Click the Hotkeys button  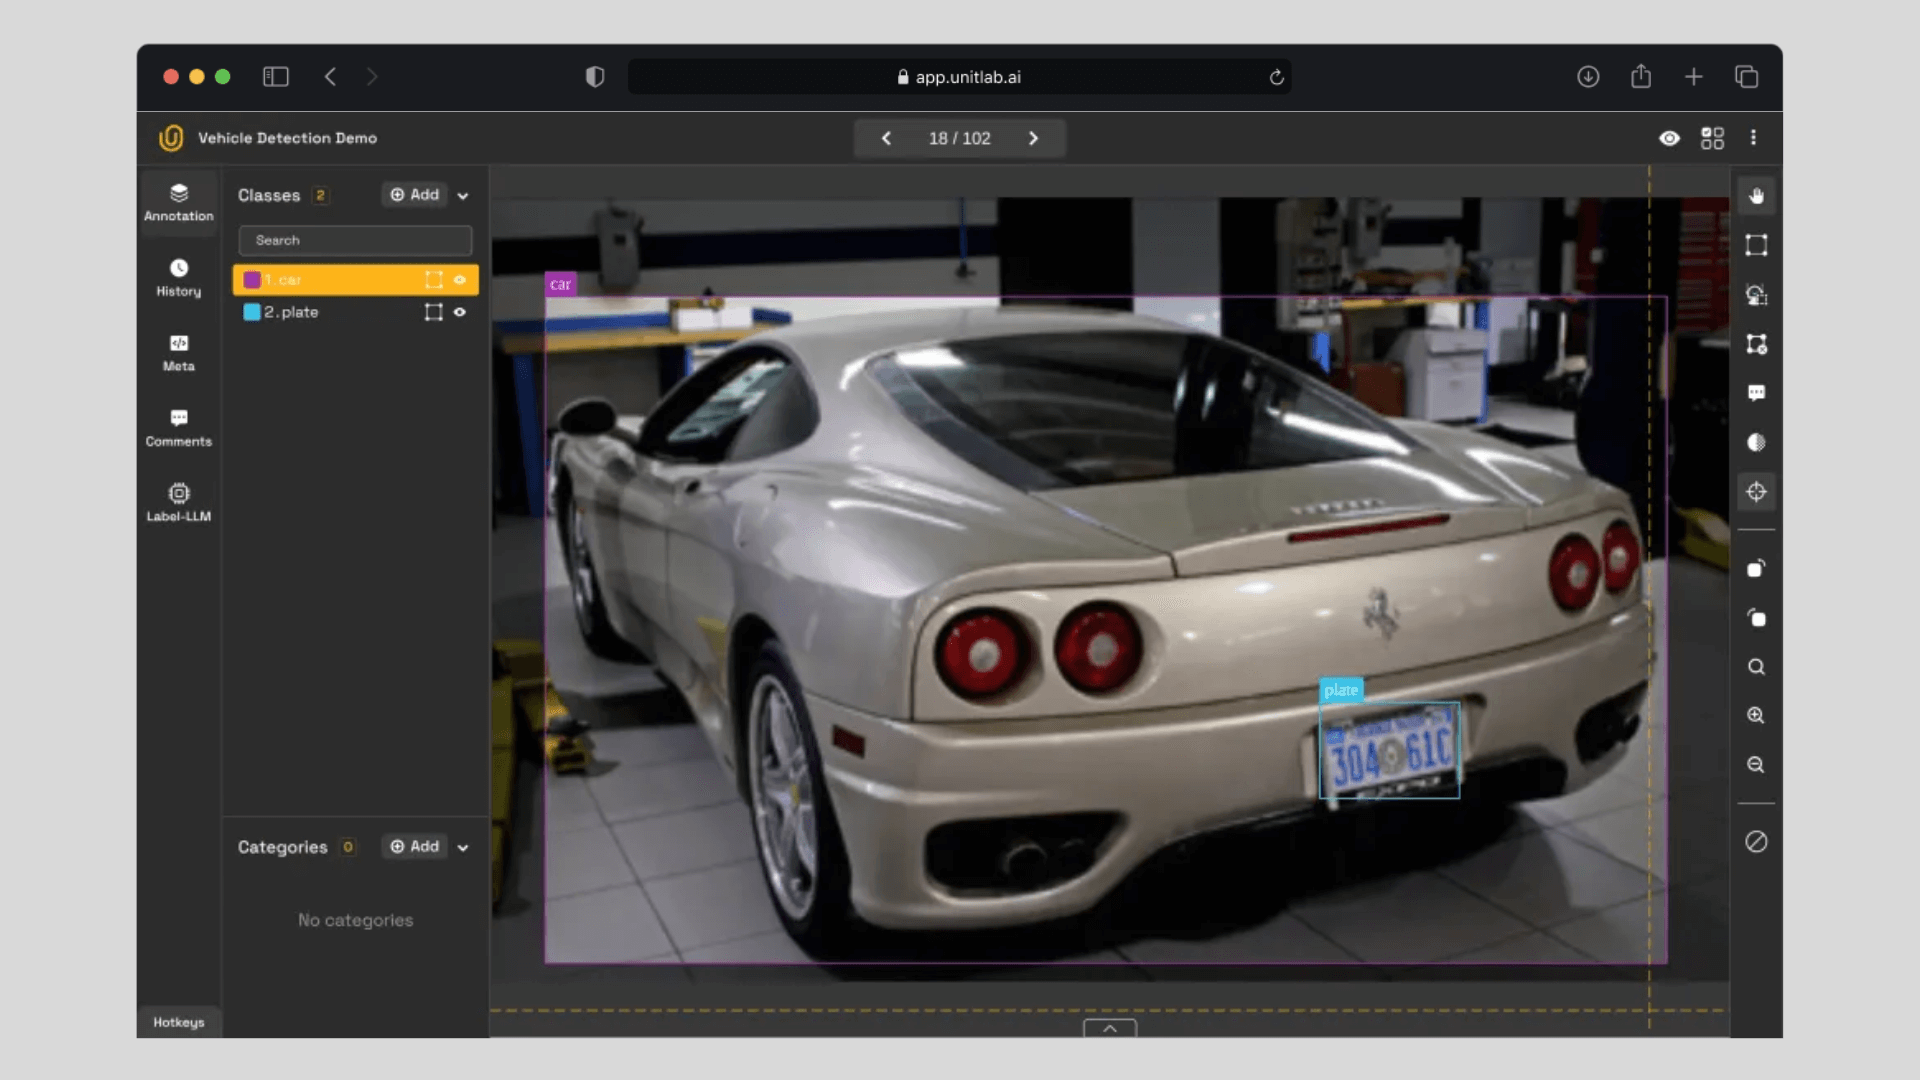pyautogui.click(x=179, y=1022)
